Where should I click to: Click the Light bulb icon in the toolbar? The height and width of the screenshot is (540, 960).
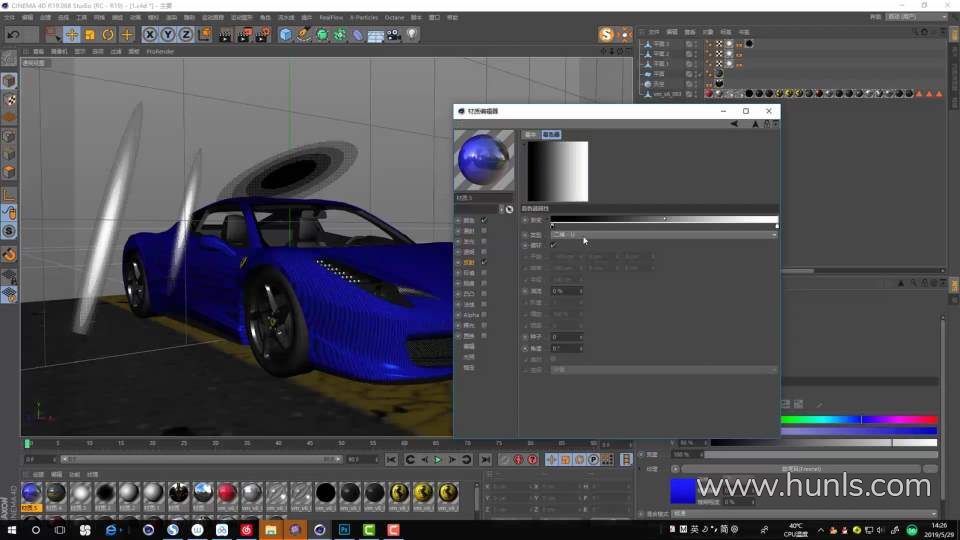point(412,34)
